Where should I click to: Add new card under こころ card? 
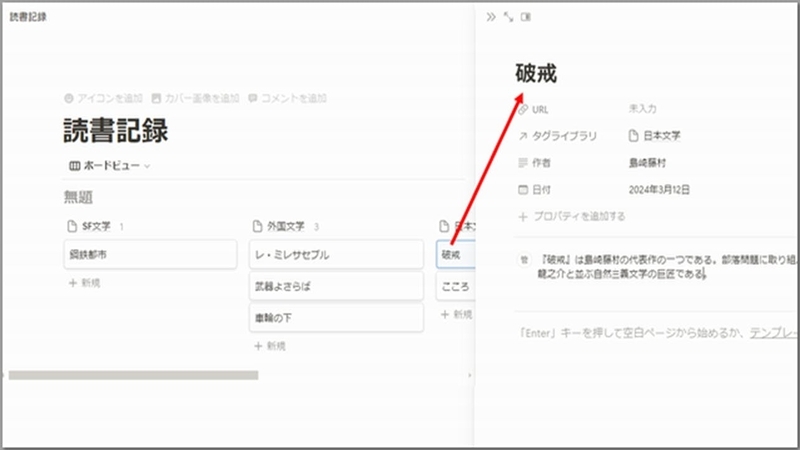point(457,314)
